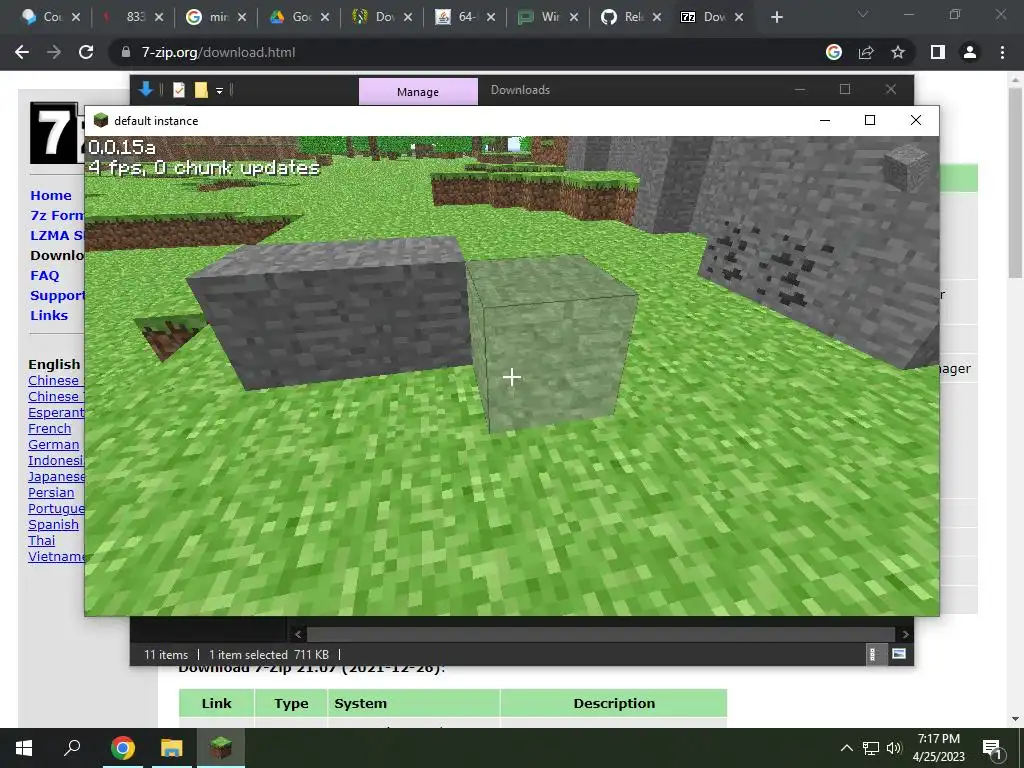Click the grass block icon in Minecraft title bar
This screenshot has height=768, width=1024.
101,120
